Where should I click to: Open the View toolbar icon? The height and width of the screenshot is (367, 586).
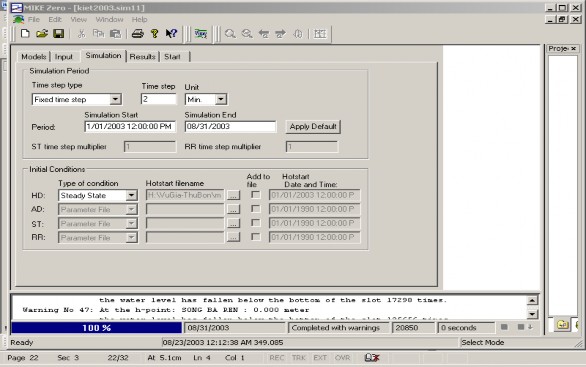[201, 34]
